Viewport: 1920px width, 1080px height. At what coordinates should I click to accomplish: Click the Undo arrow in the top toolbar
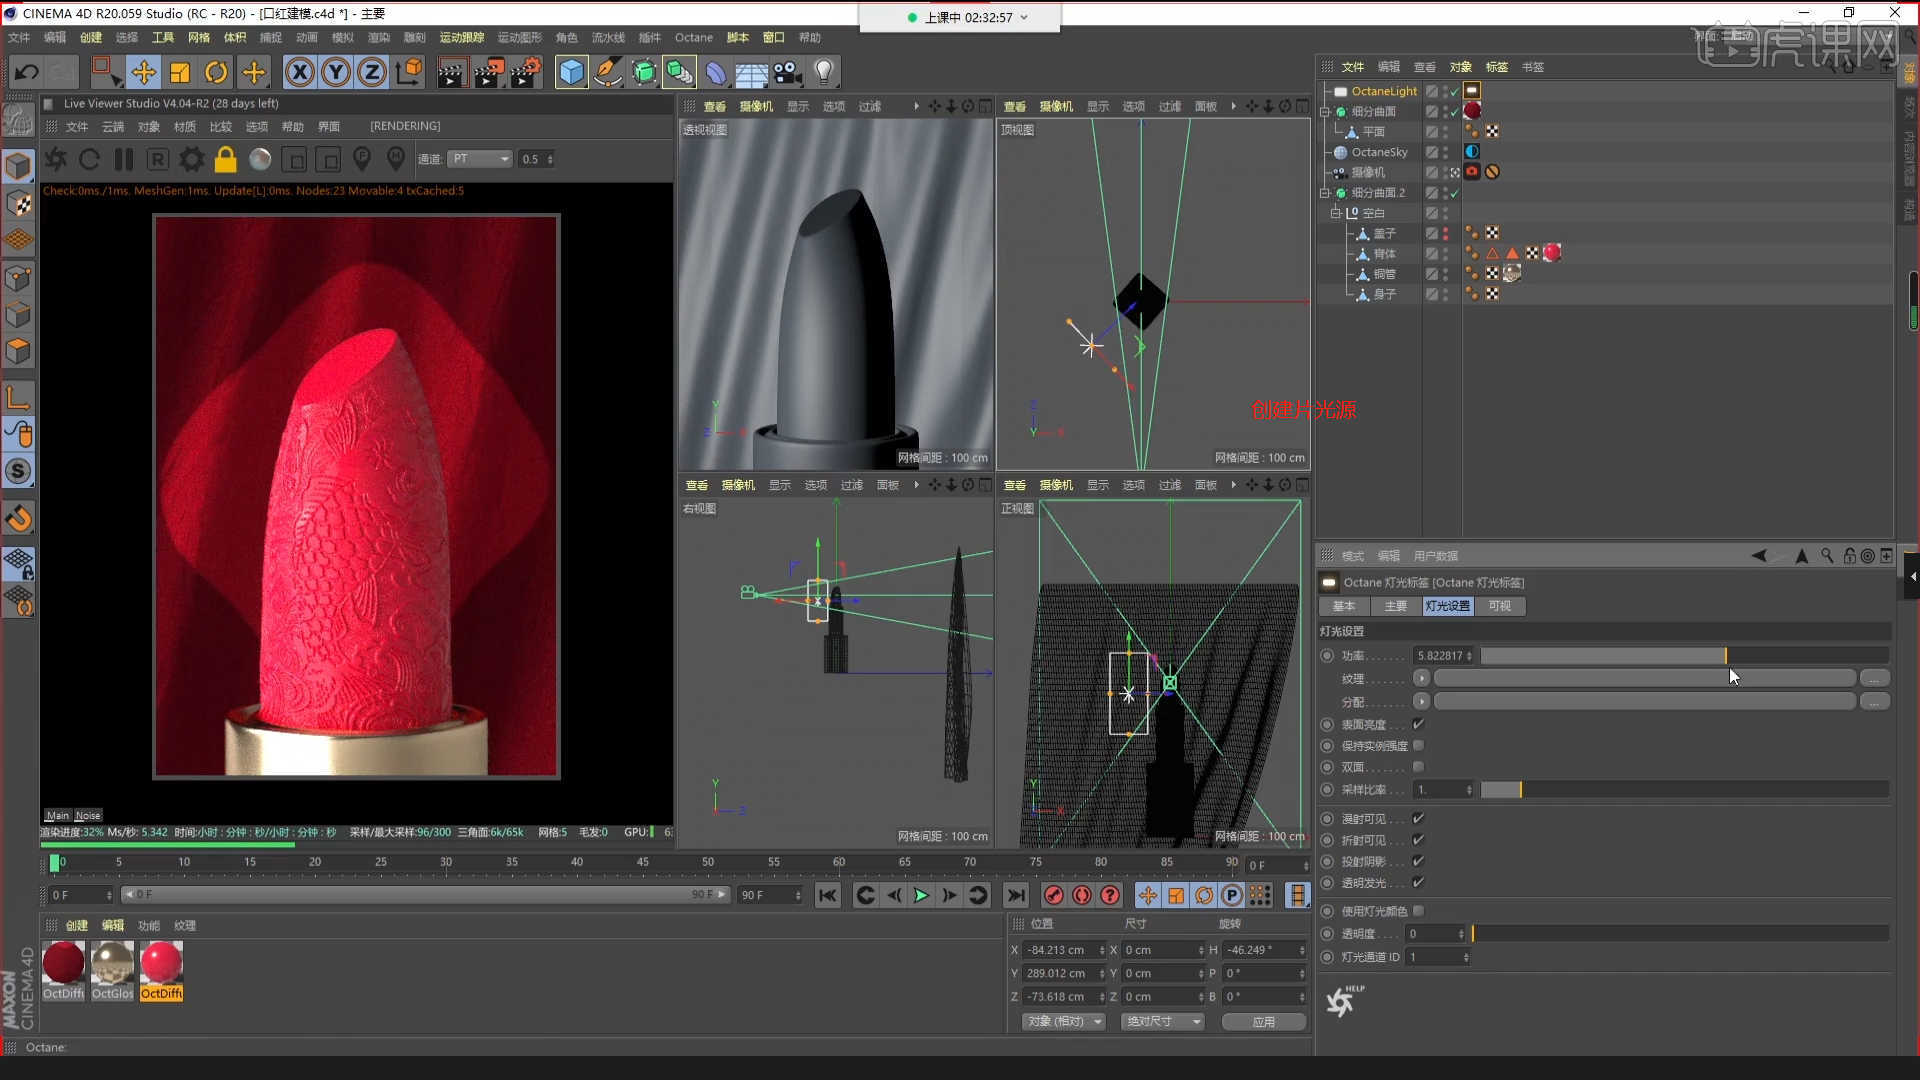coord(27,72)
